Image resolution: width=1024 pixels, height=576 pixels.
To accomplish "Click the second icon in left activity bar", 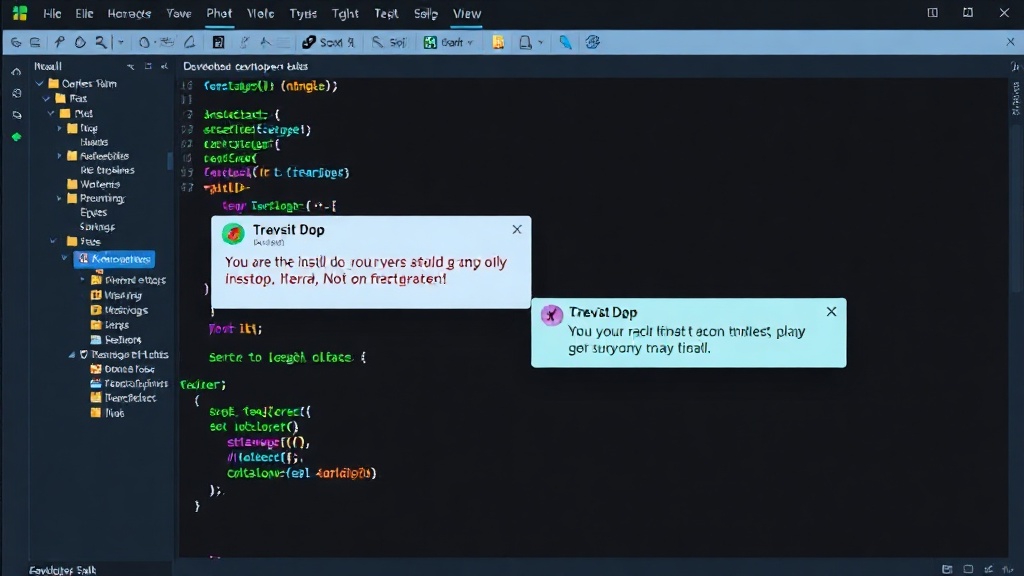I will point(16,93).
